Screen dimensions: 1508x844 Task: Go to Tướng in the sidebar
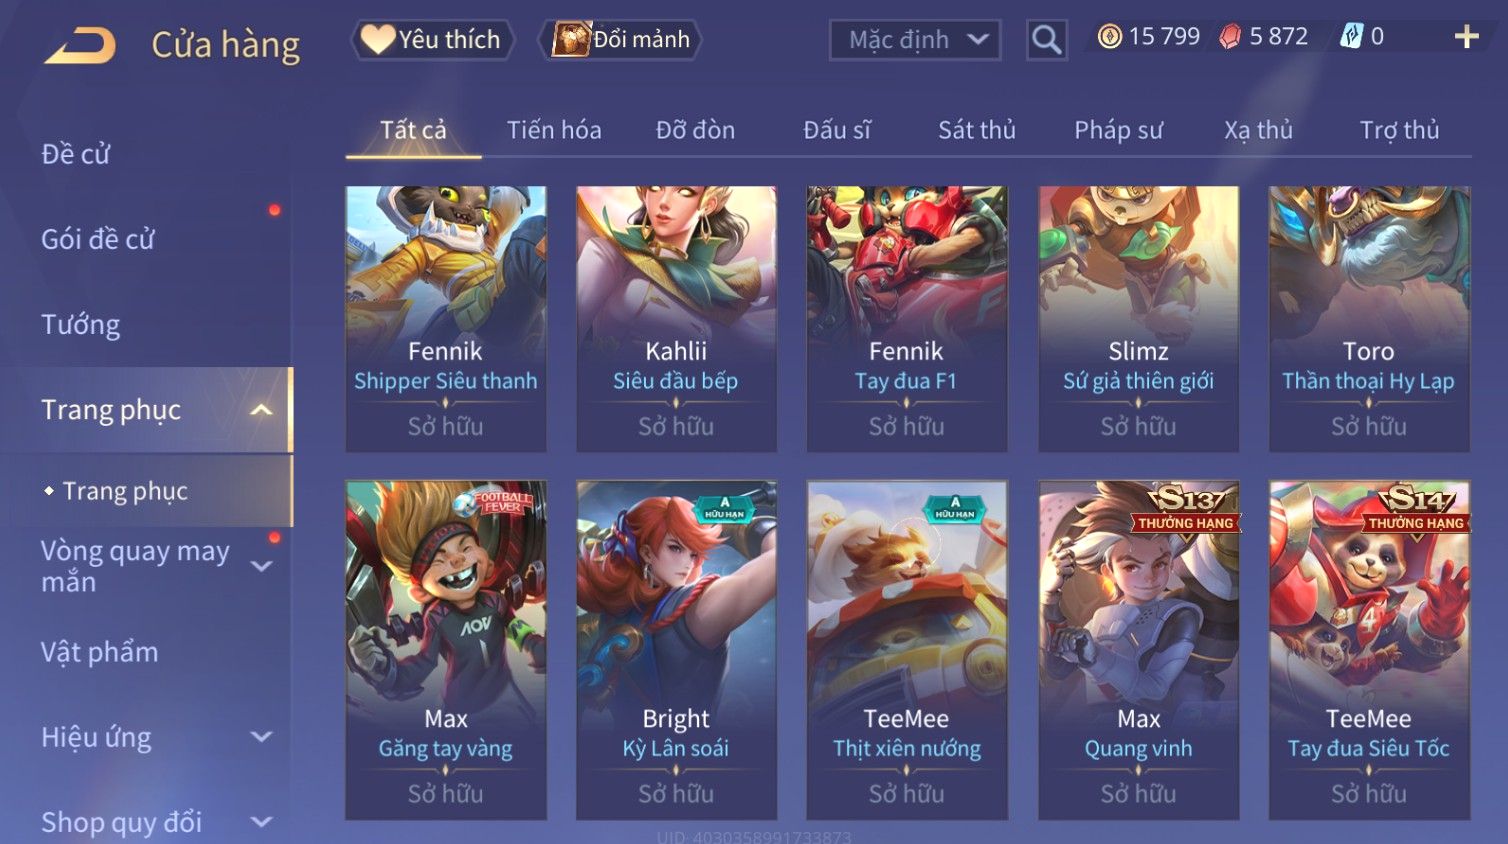tap(81, 325)
